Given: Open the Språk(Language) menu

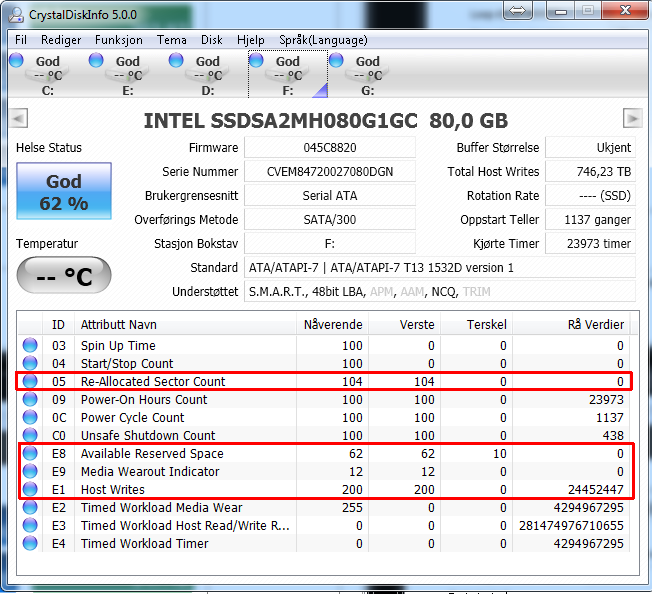Looking at the screenshot, I should point(323,40).
